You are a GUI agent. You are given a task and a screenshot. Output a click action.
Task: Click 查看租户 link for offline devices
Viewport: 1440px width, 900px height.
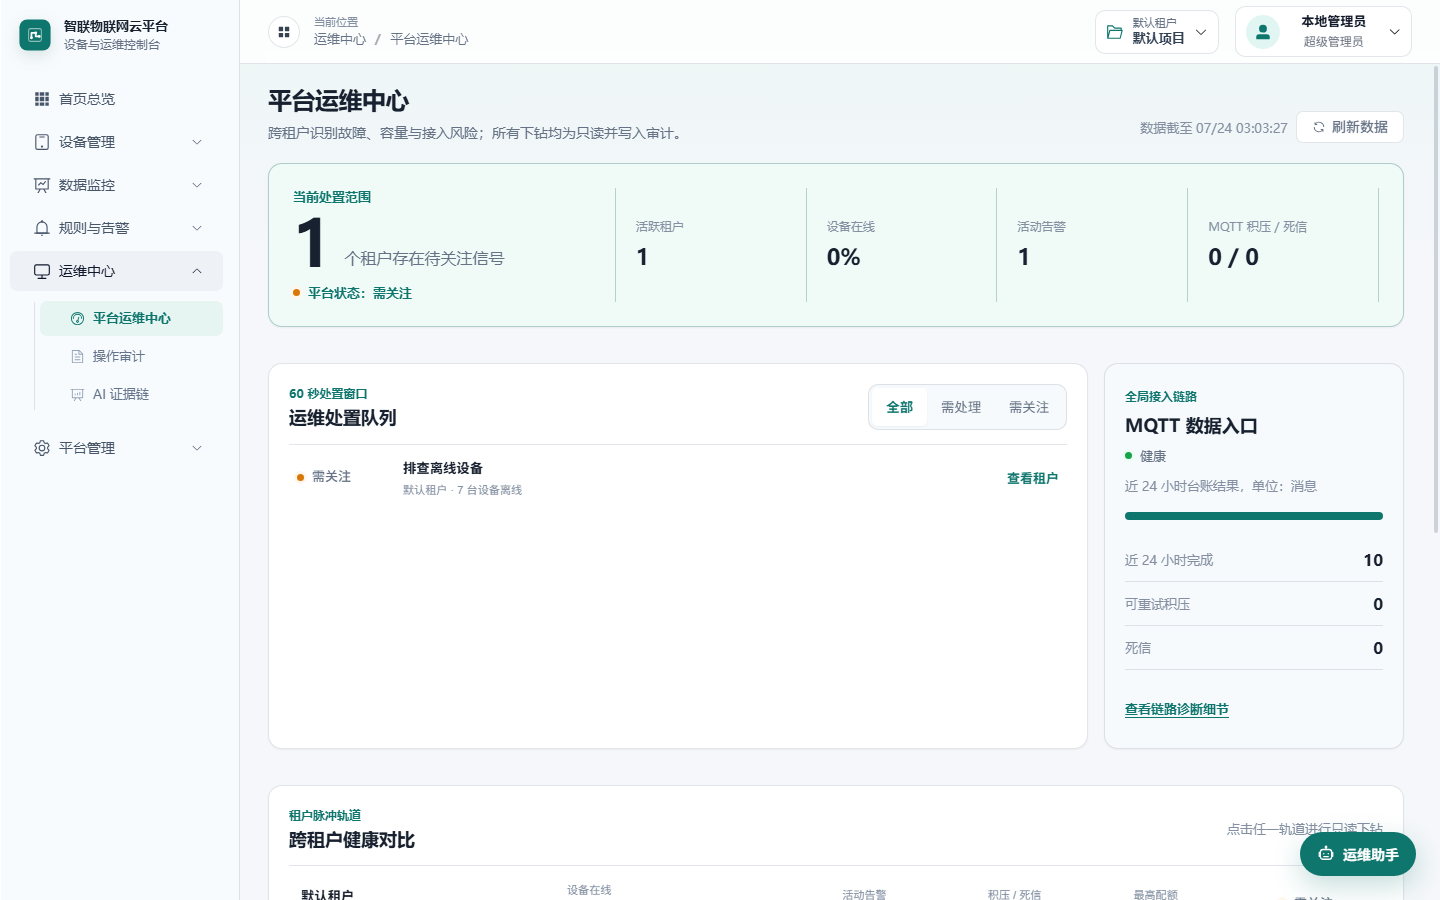tap(1032, 479)
